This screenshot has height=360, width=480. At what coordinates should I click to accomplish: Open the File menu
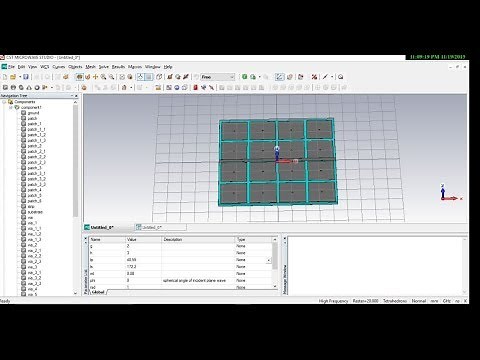[11, 67]
